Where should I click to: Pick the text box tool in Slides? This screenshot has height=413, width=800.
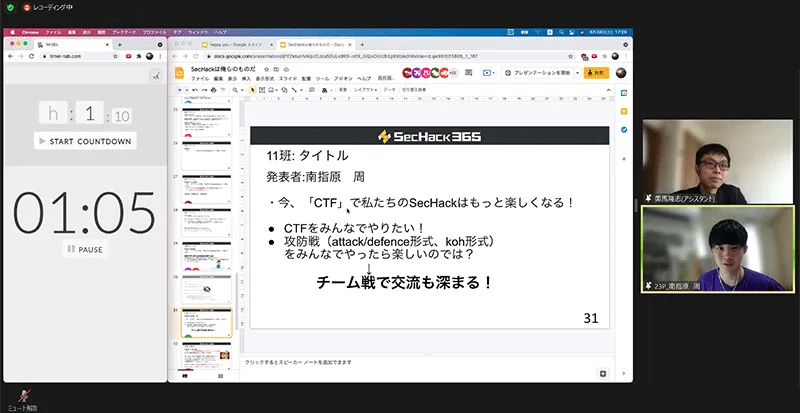pos(262,90)
